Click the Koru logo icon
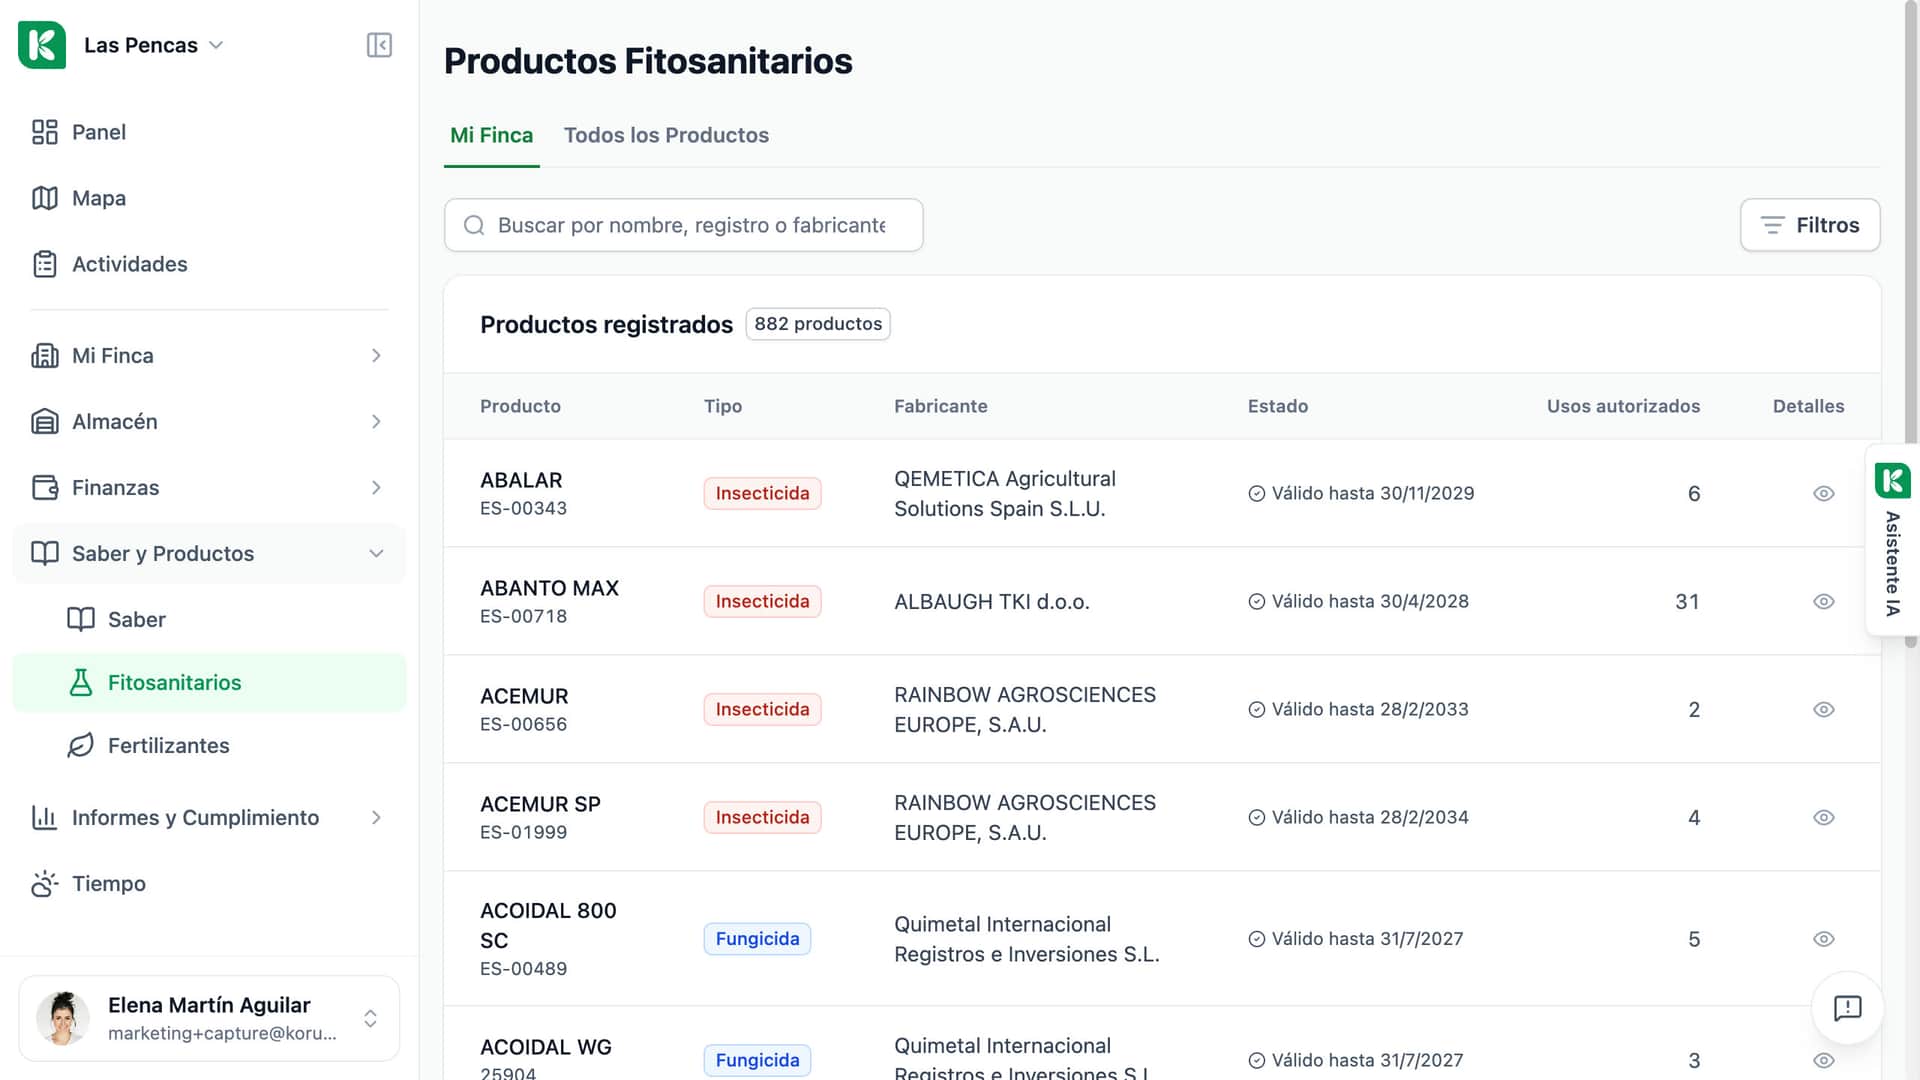Viewport: 1920px width, 1080px height. tap(42, 45)
